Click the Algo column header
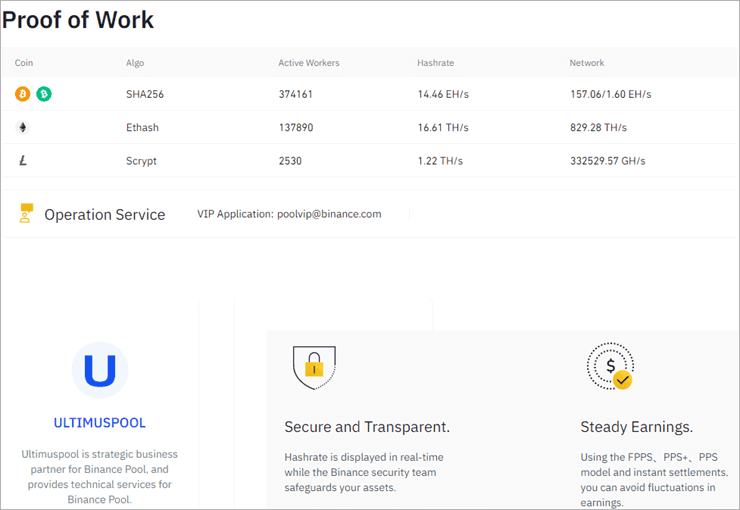Screen dimensions: 740x510 tap(135, 63)
